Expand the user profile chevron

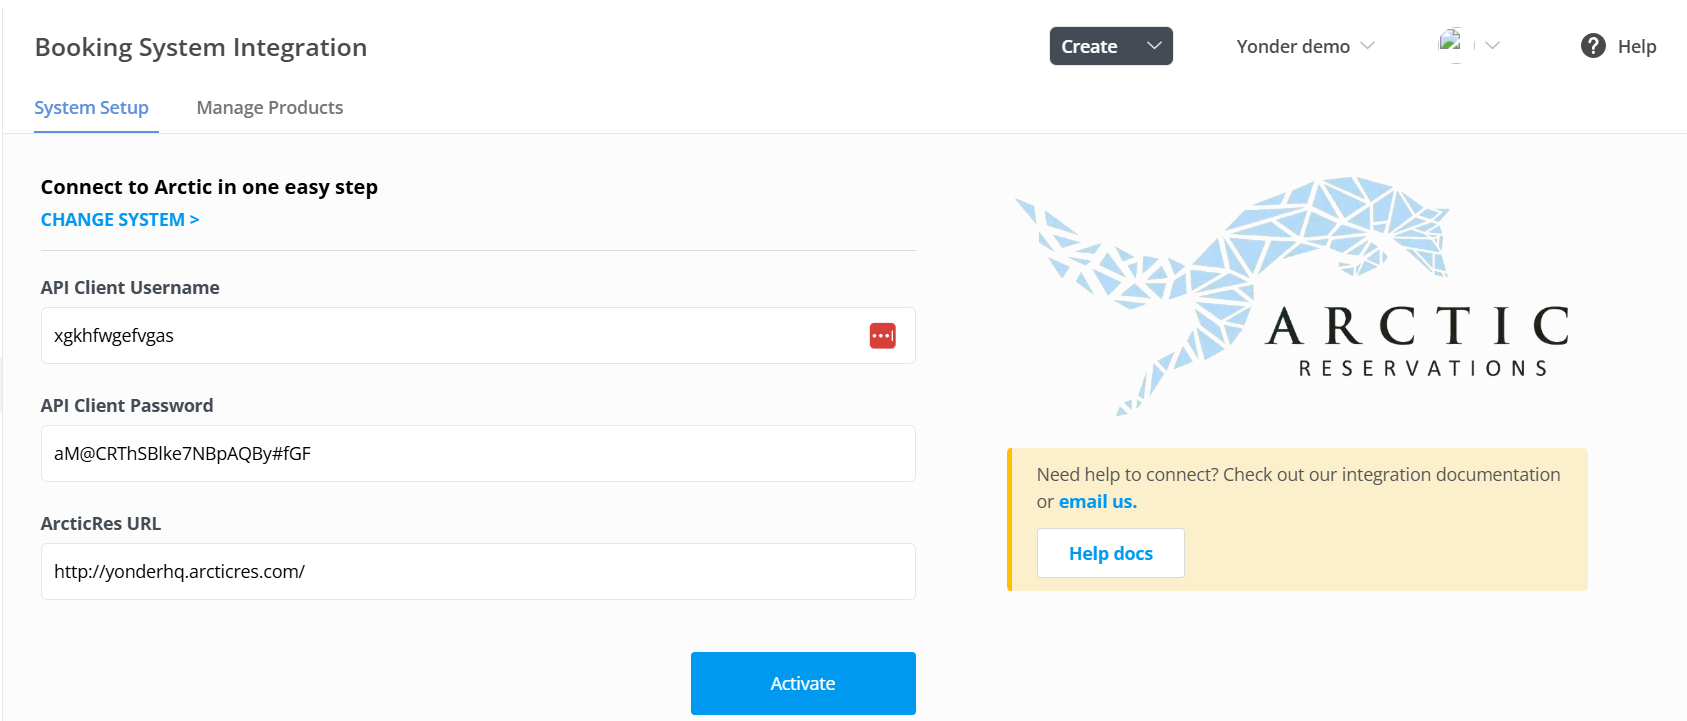[x=1492, y=46]
